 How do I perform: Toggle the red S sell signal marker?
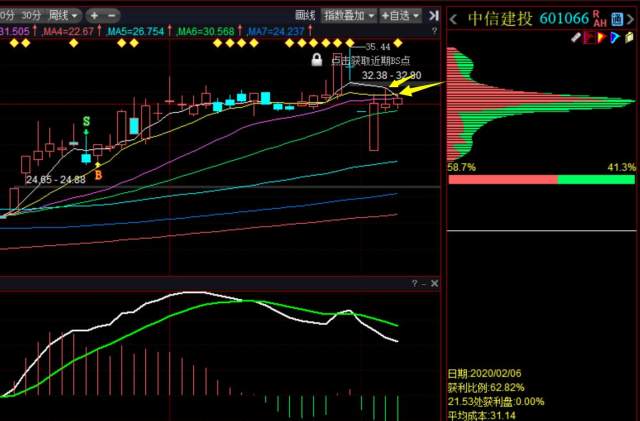[x=86, y=121]
